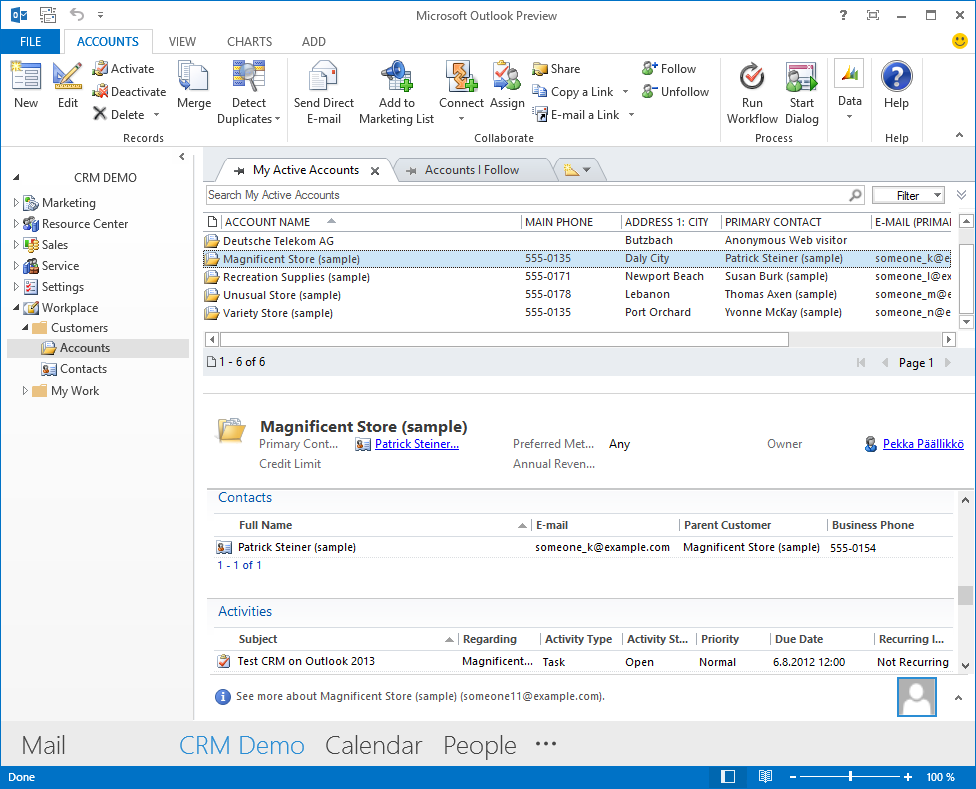Expand the Service tree node
976x789 pixels.
[16, 266]
